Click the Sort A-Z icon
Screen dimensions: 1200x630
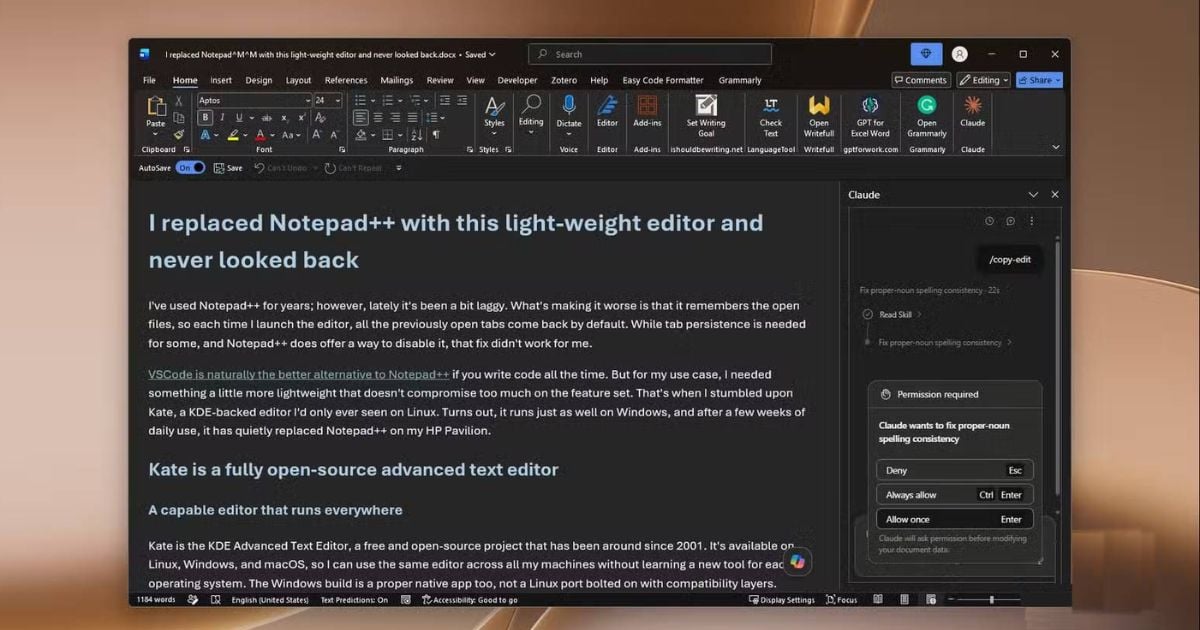pos(415,135)
